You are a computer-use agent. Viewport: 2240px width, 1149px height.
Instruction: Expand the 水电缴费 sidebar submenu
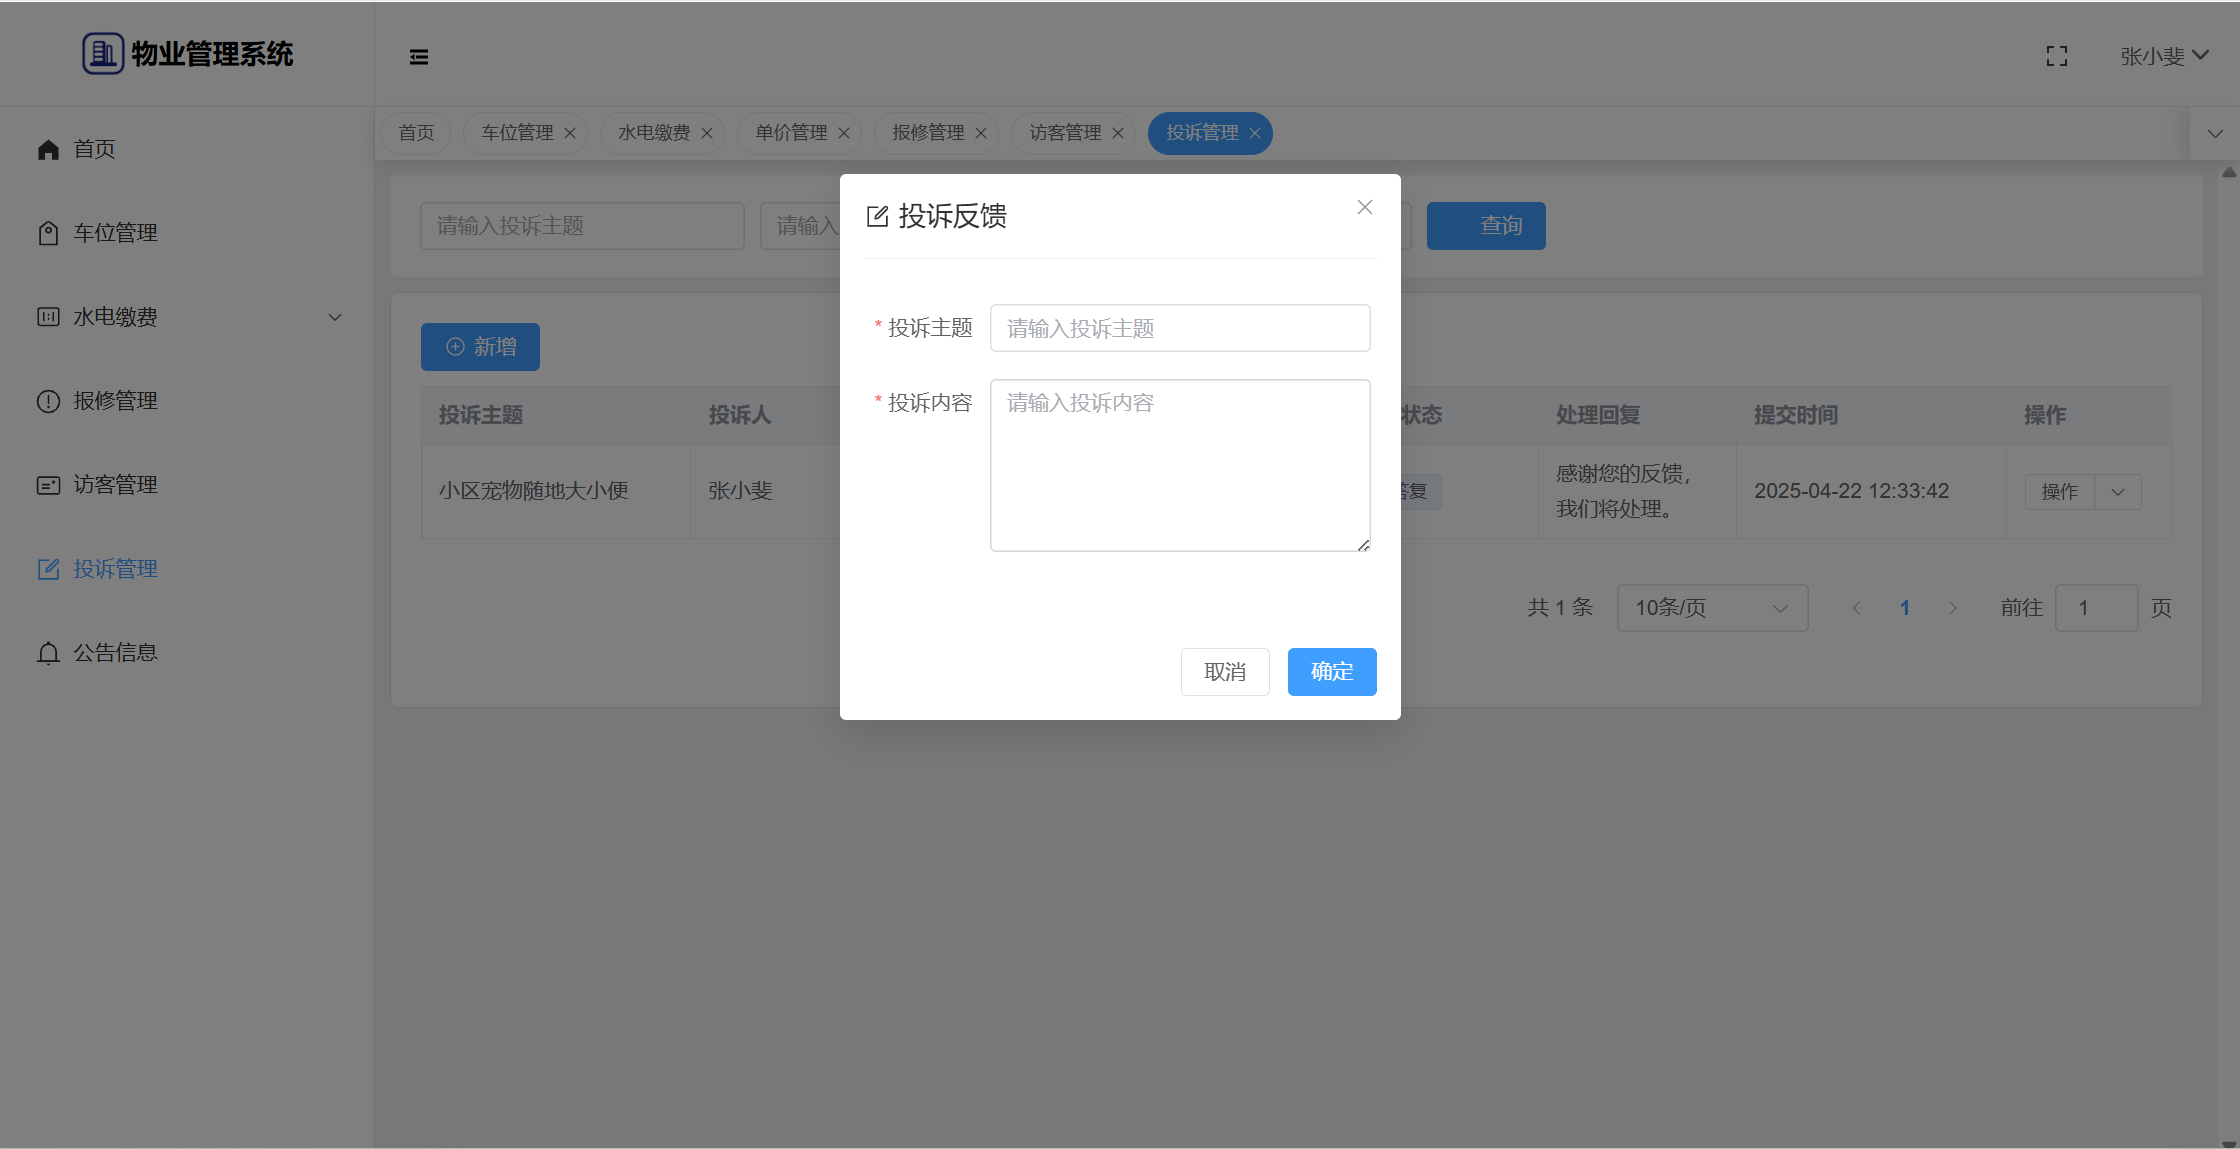(335, 317)
